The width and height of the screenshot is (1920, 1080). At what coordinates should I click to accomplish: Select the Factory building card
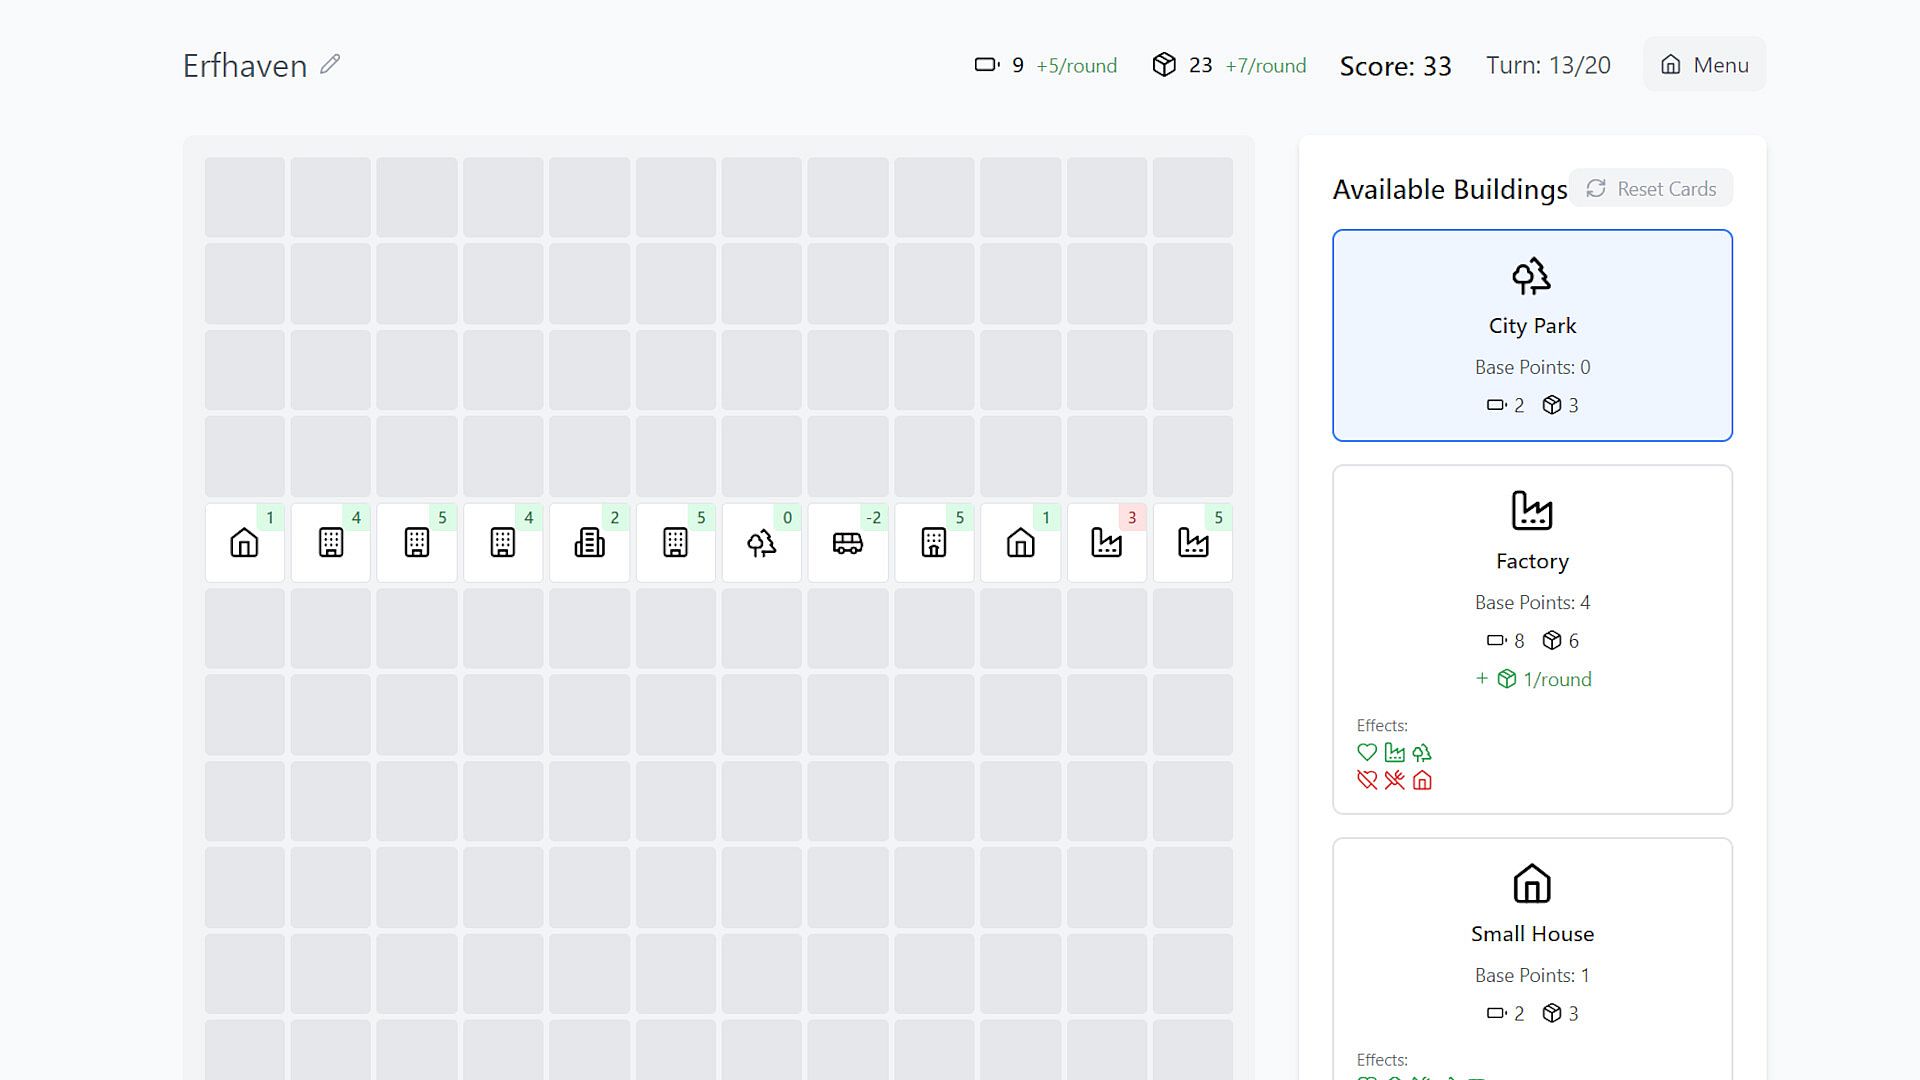1532,638
